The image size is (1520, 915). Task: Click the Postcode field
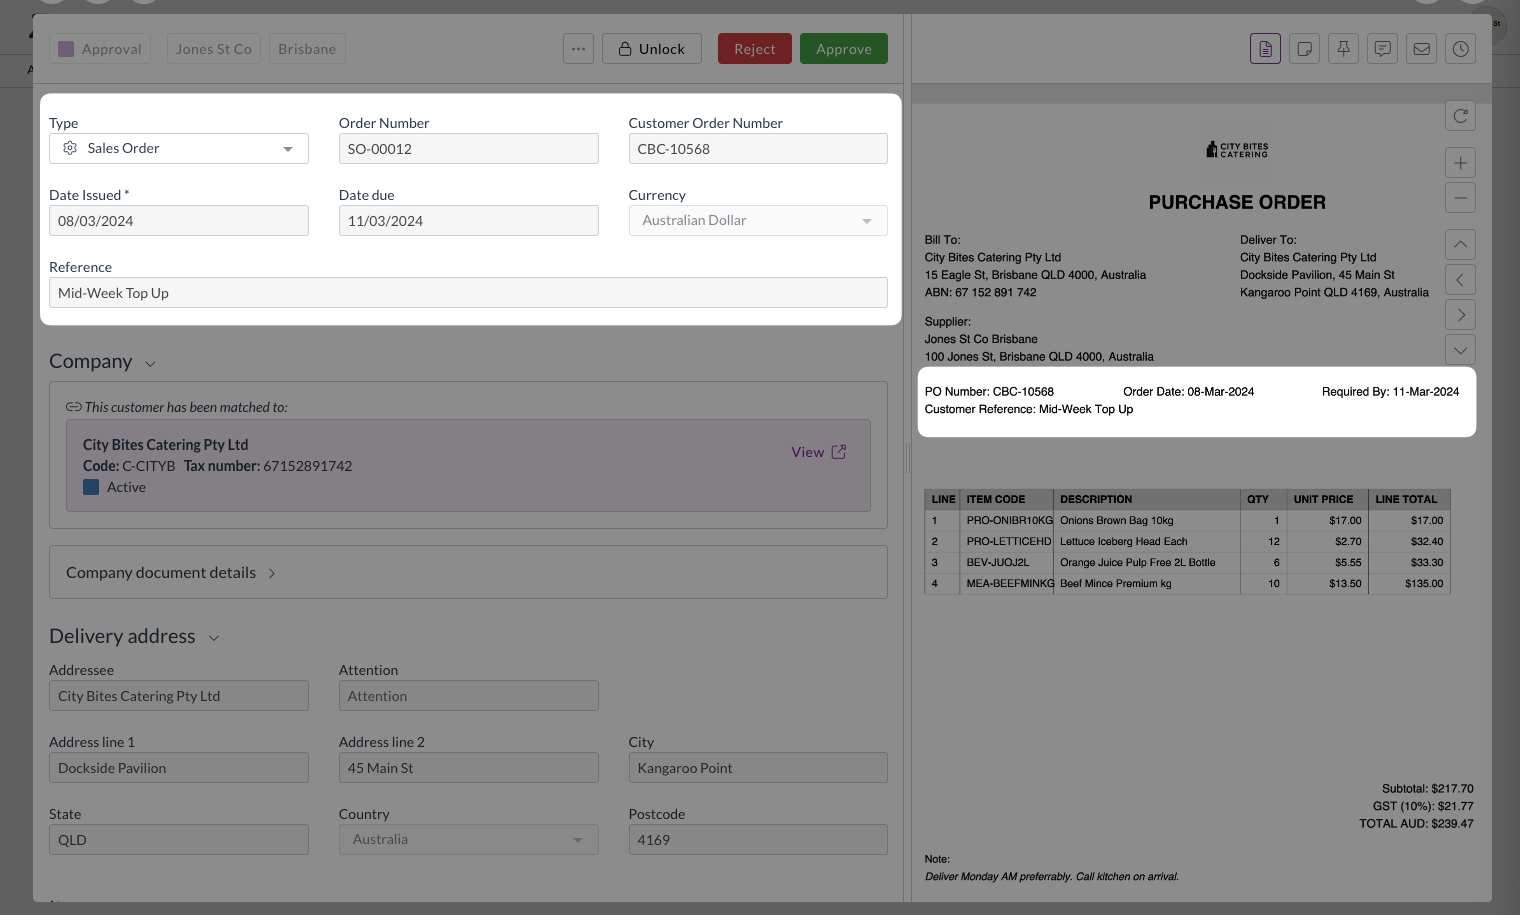point(758,840)
